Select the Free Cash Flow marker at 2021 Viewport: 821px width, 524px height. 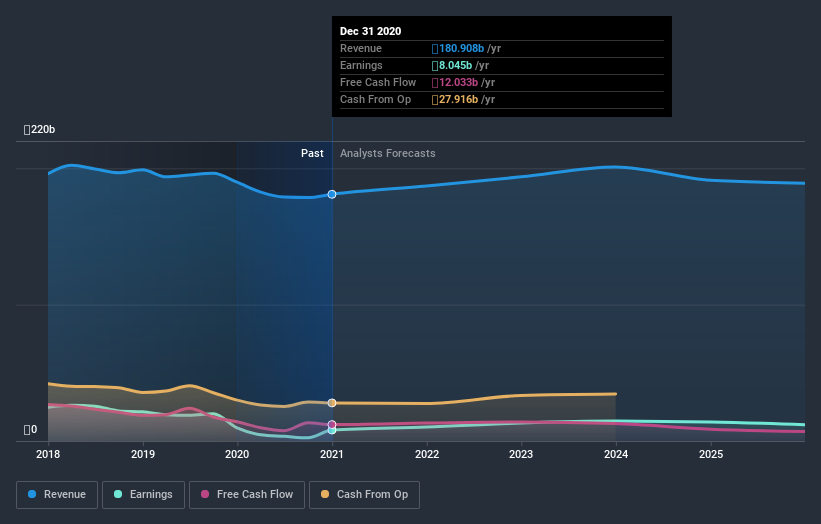(x=332, y=425)
